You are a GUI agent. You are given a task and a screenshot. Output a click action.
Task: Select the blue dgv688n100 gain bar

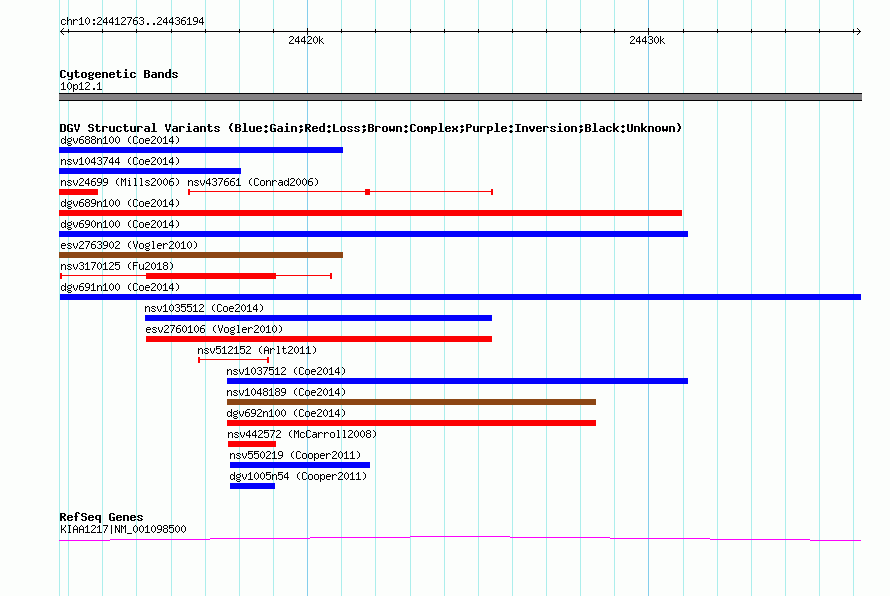coord(201,150)
